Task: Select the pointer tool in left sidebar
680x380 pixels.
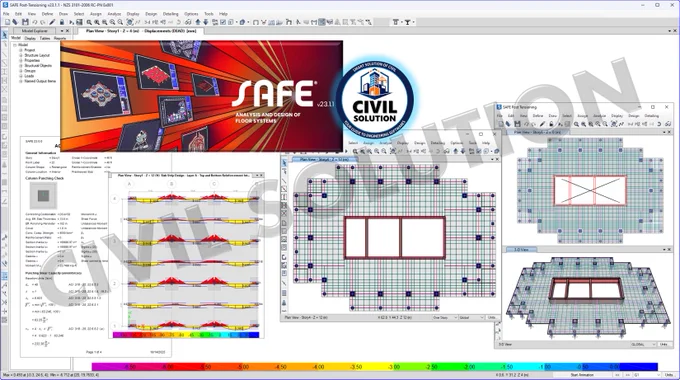Action: click(4, 35)
